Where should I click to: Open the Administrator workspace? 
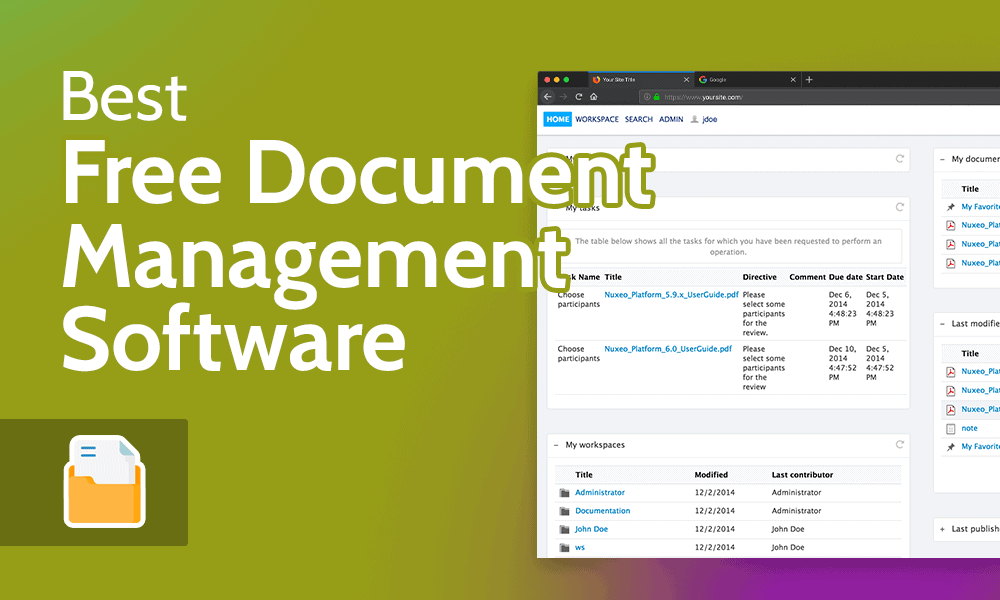(599, 492)
